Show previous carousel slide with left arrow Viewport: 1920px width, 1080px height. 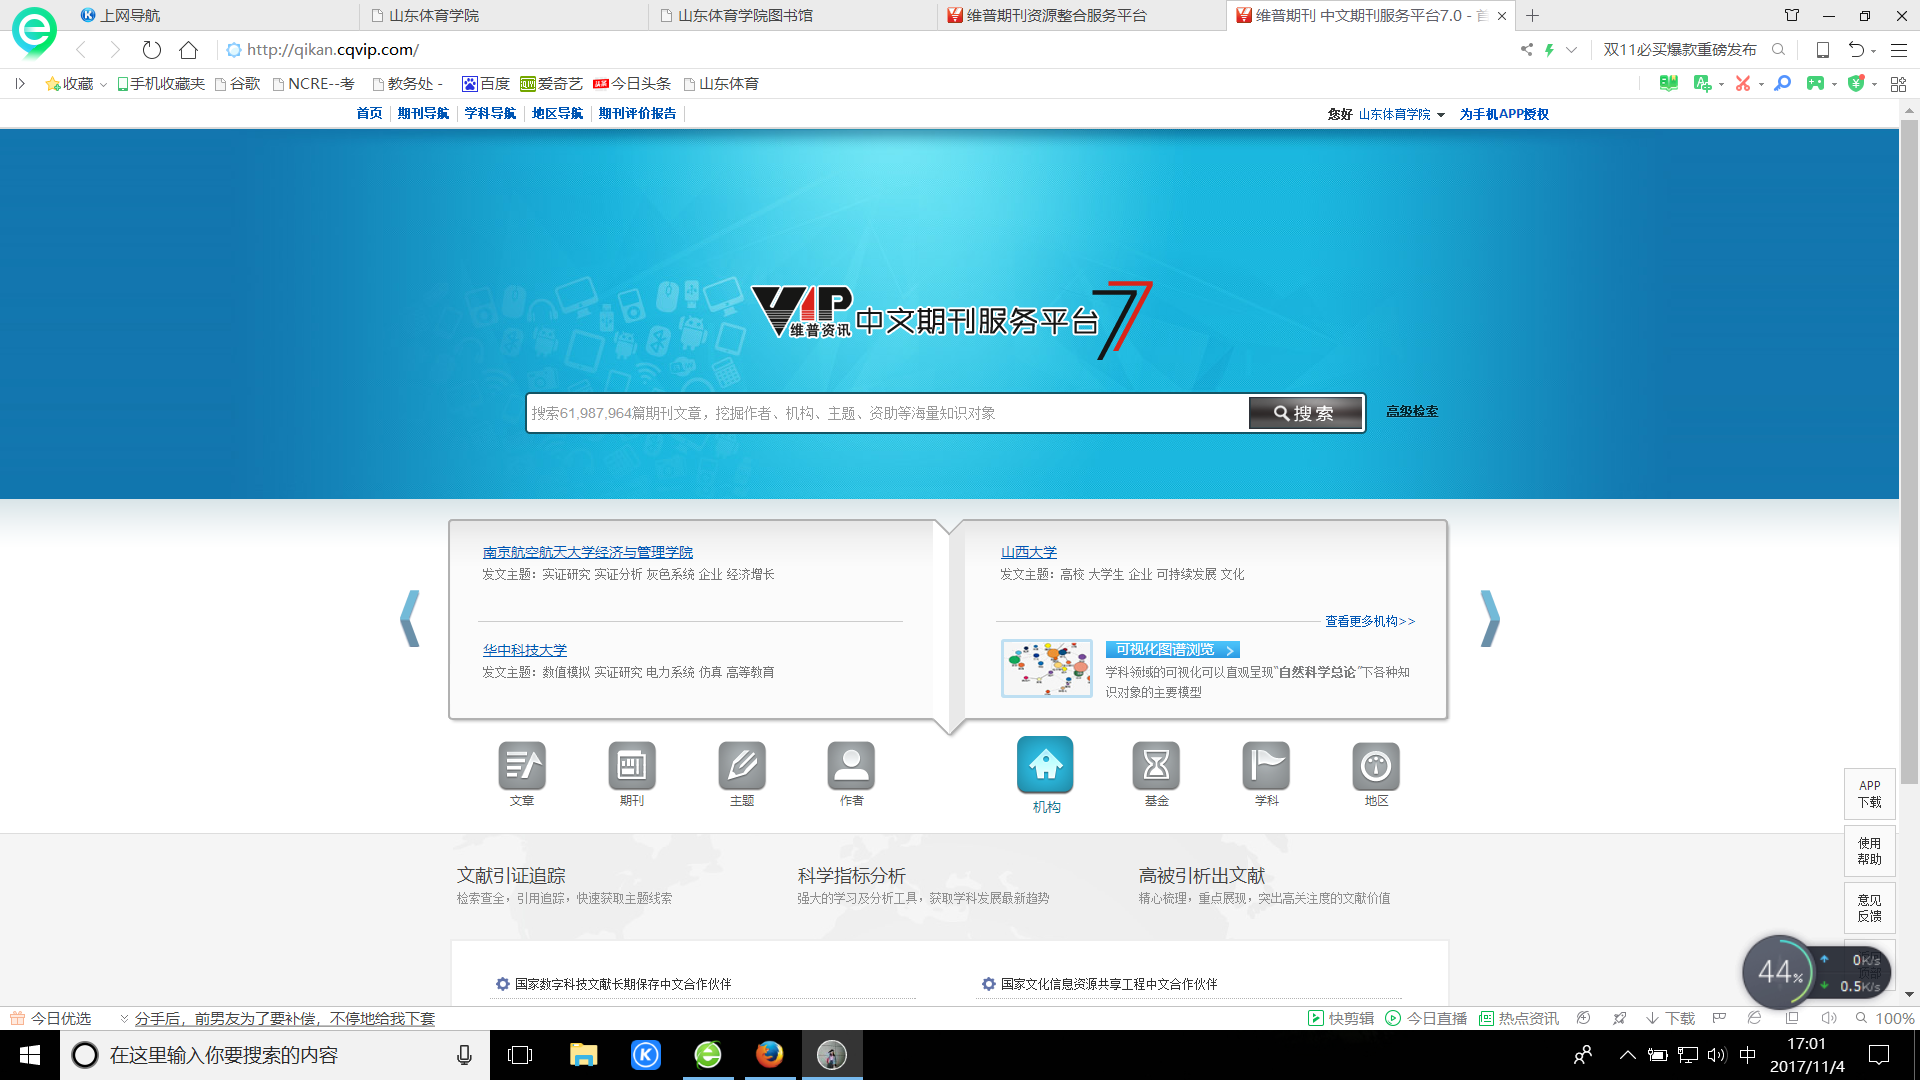(x=409, y=618)
